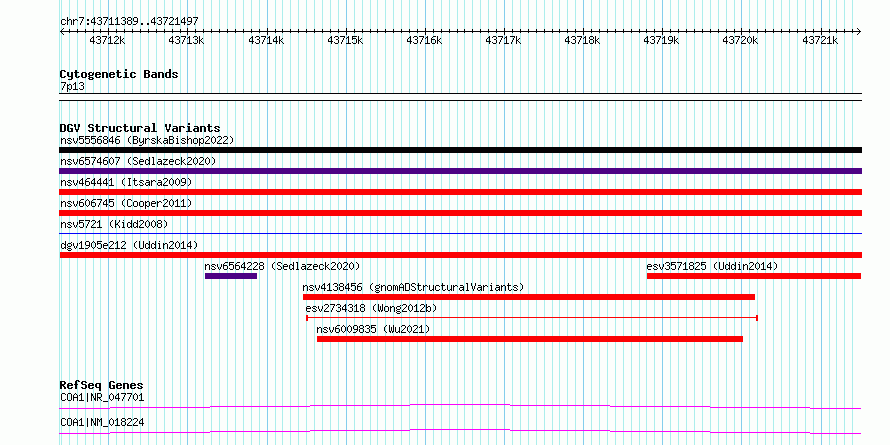The width and height of the screenshot is (890, 445).
Task: Click the nsv6009835 red variant bar
Action: click(530, 339)
